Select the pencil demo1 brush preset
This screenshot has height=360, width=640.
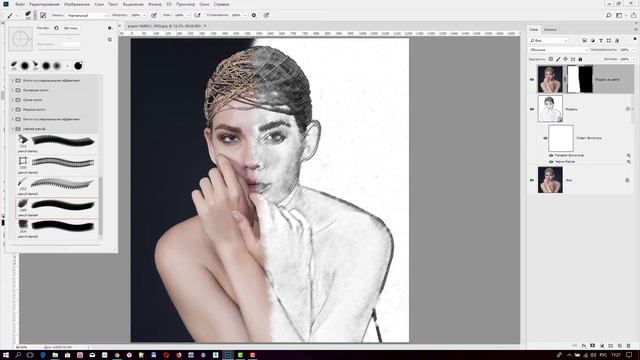tap(57, 144)
